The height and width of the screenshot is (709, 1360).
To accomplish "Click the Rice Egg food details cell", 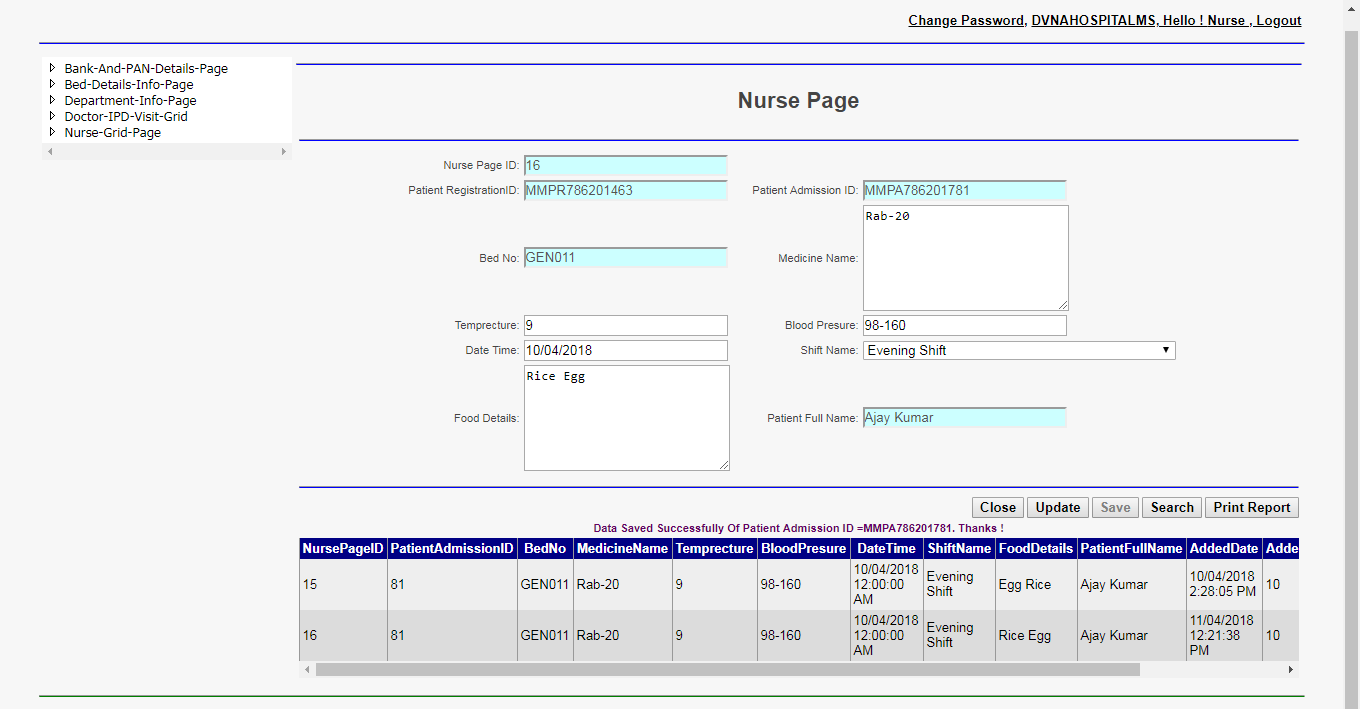I will pos(1036,635).
